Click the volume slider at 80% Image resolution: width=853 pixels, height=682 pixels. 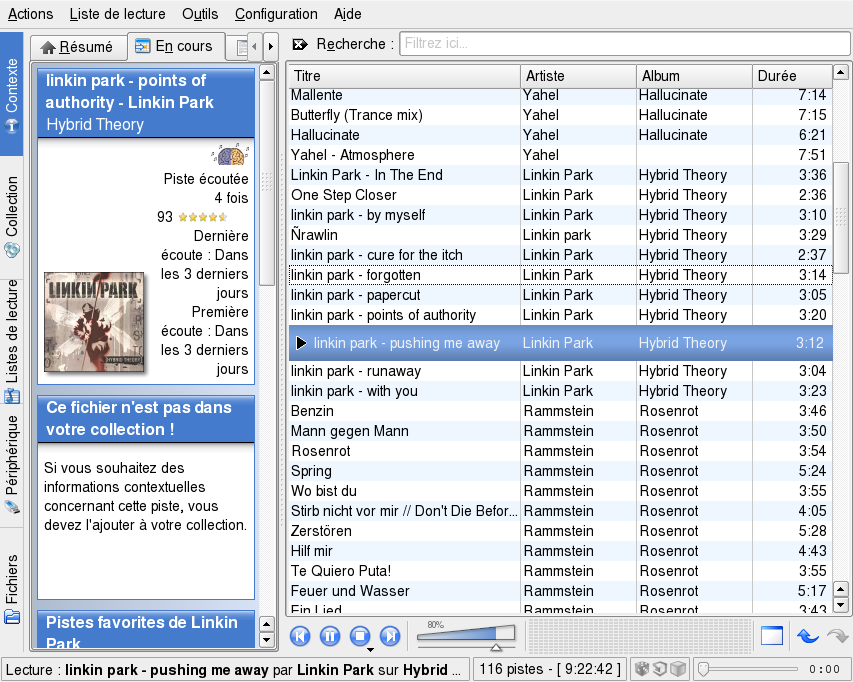(x=466, y=636)
